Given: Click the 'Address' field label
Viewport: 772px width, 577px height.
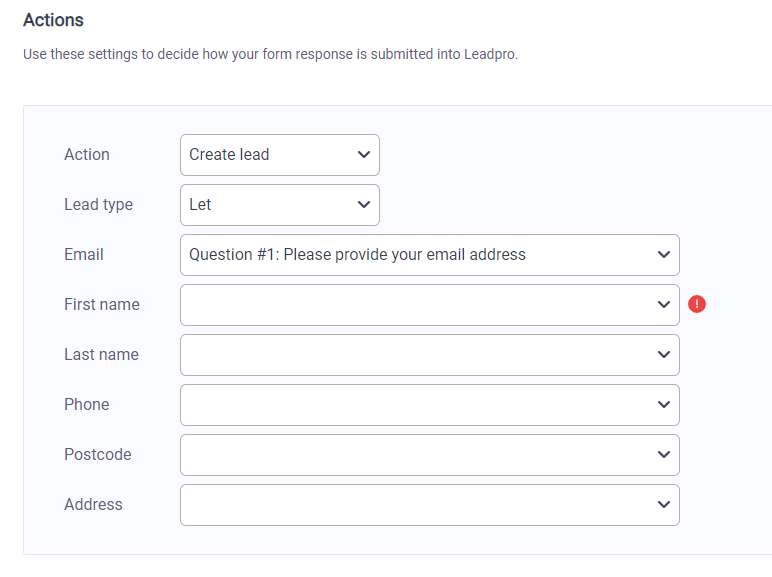Looking at the screenshot, I should point(93,505).
